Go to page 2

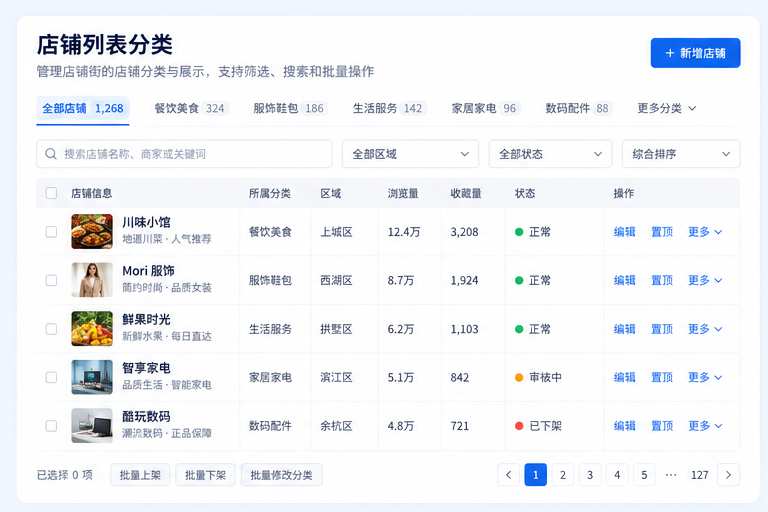pyautogui.click(x=563, y=475)
